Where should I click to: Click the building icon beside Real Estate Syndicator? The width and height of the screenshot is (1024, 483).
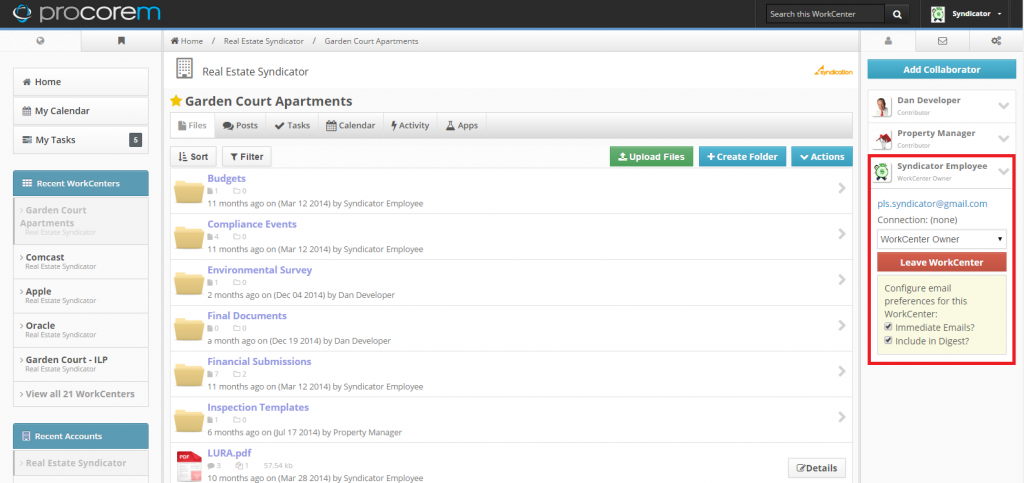185,69
